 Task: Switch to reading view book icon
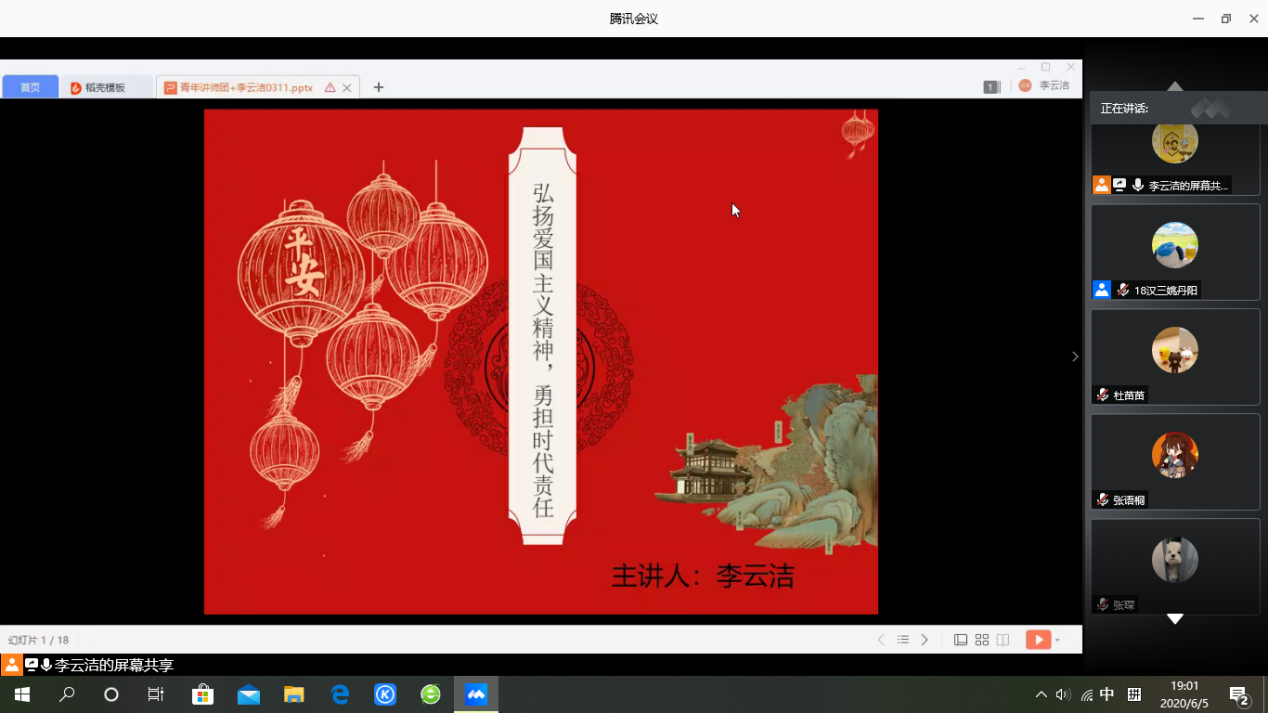pyautogui.click(x=1003, y=640)
